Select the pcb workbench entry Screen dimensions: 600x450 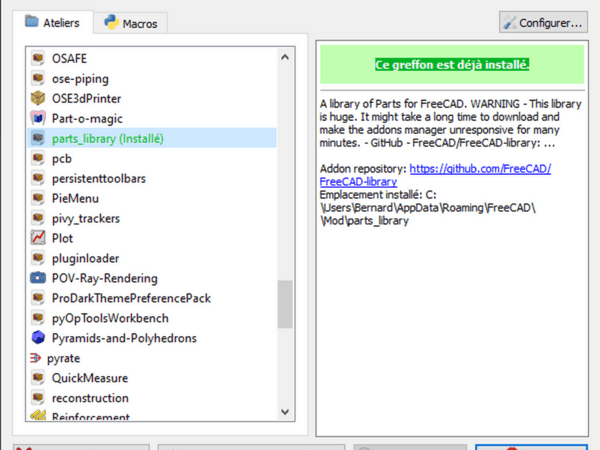tap(61, 158)
